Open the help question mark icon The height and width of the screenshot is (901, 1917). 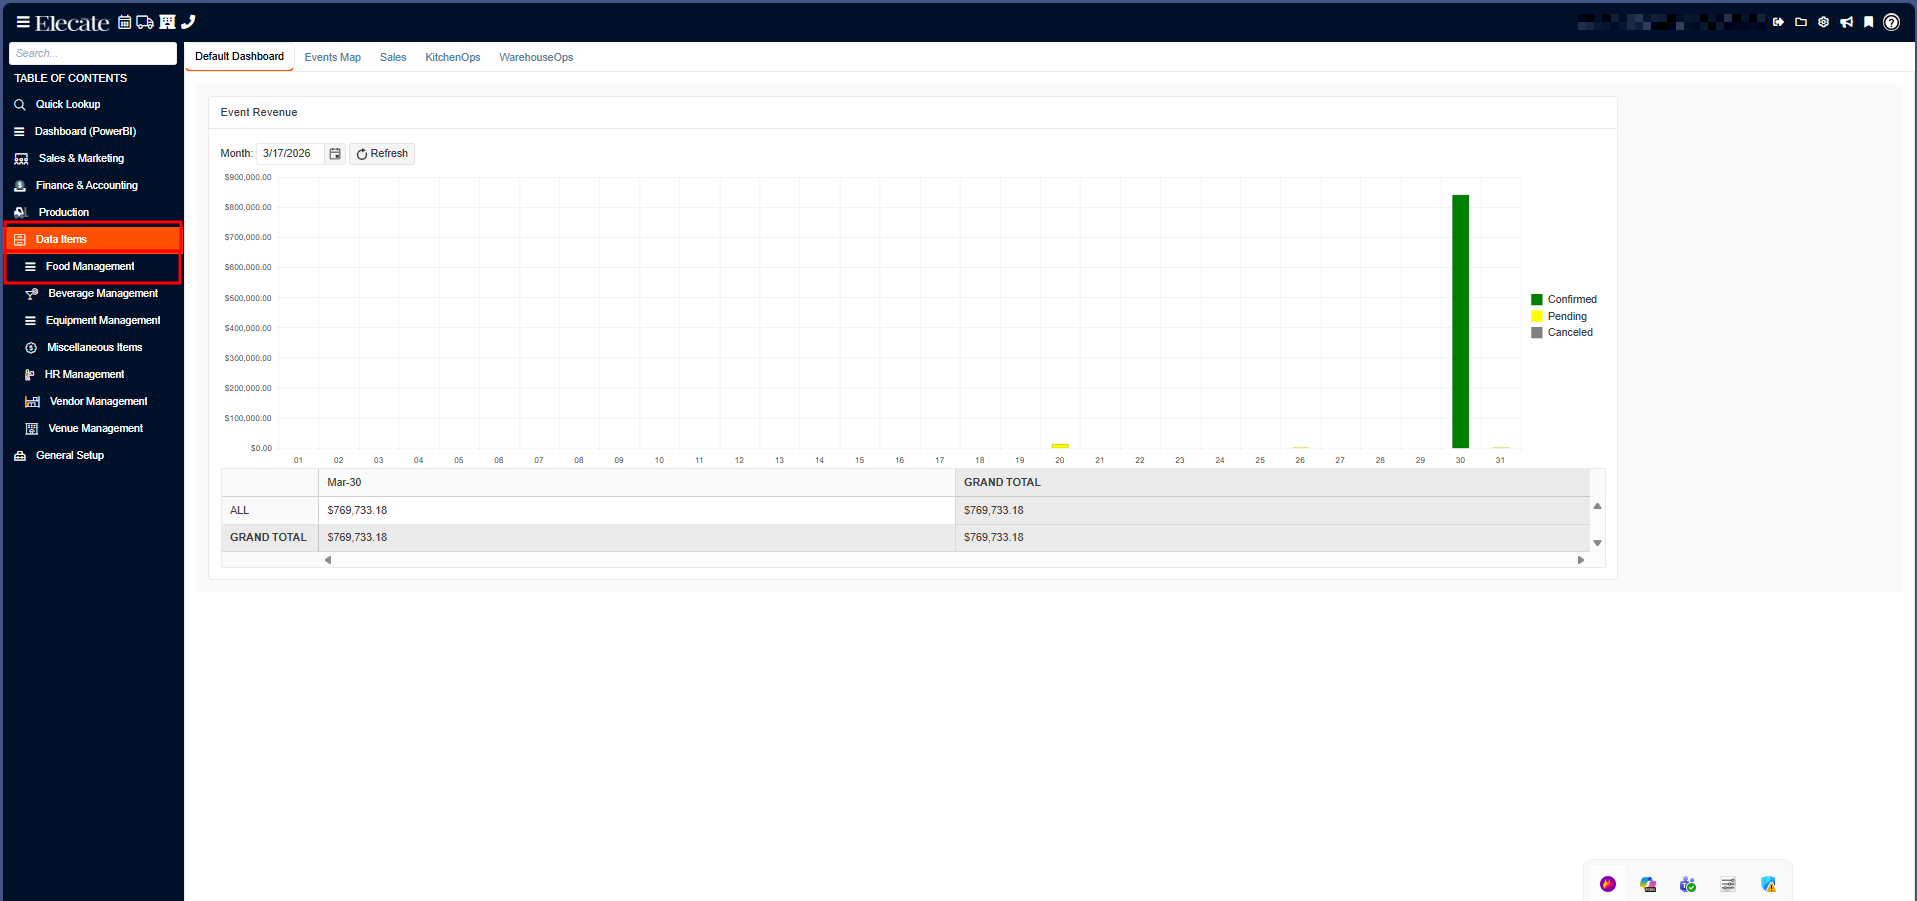point(1891,22)
